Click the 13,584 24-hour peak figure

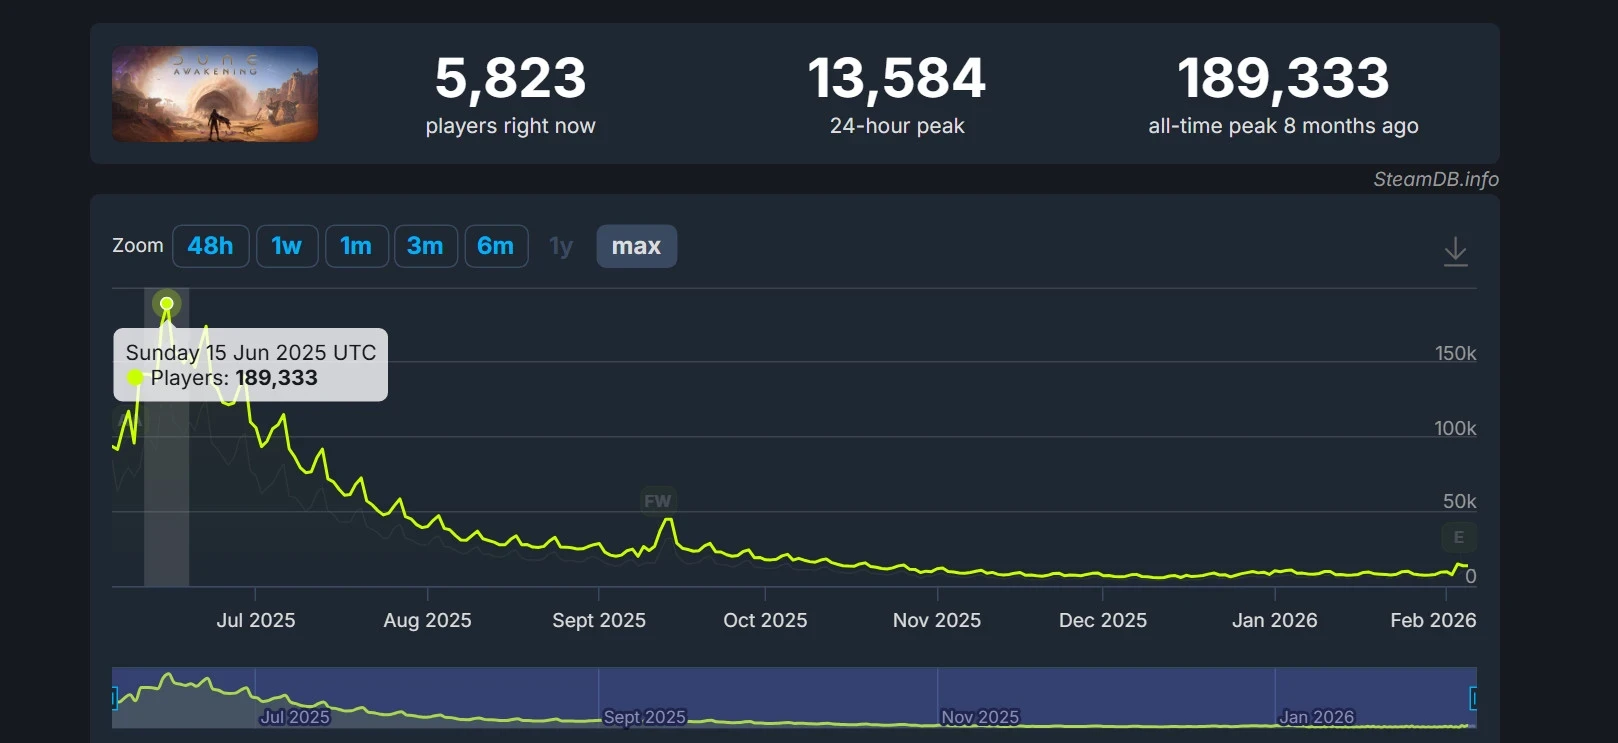tap(896, 78)
